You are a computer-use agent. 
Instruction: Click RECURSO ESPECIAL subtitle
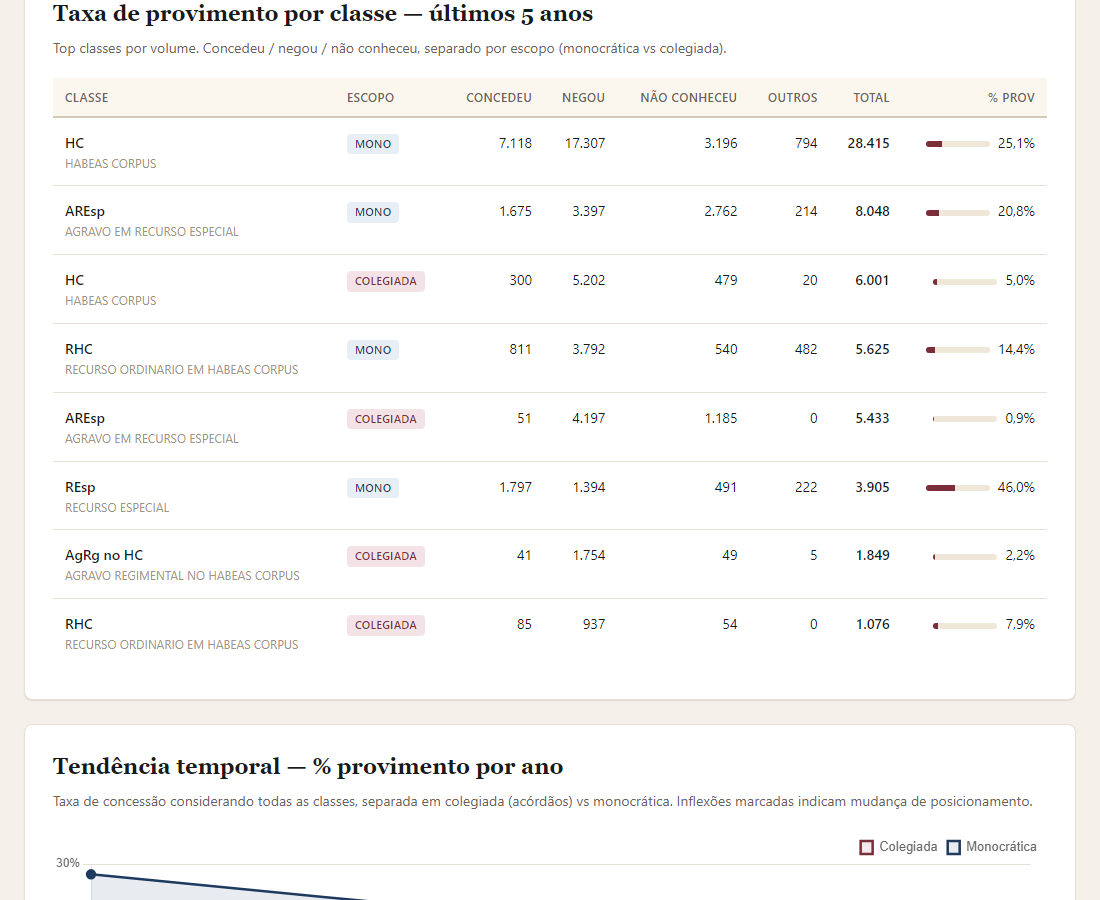pos(117,507)
